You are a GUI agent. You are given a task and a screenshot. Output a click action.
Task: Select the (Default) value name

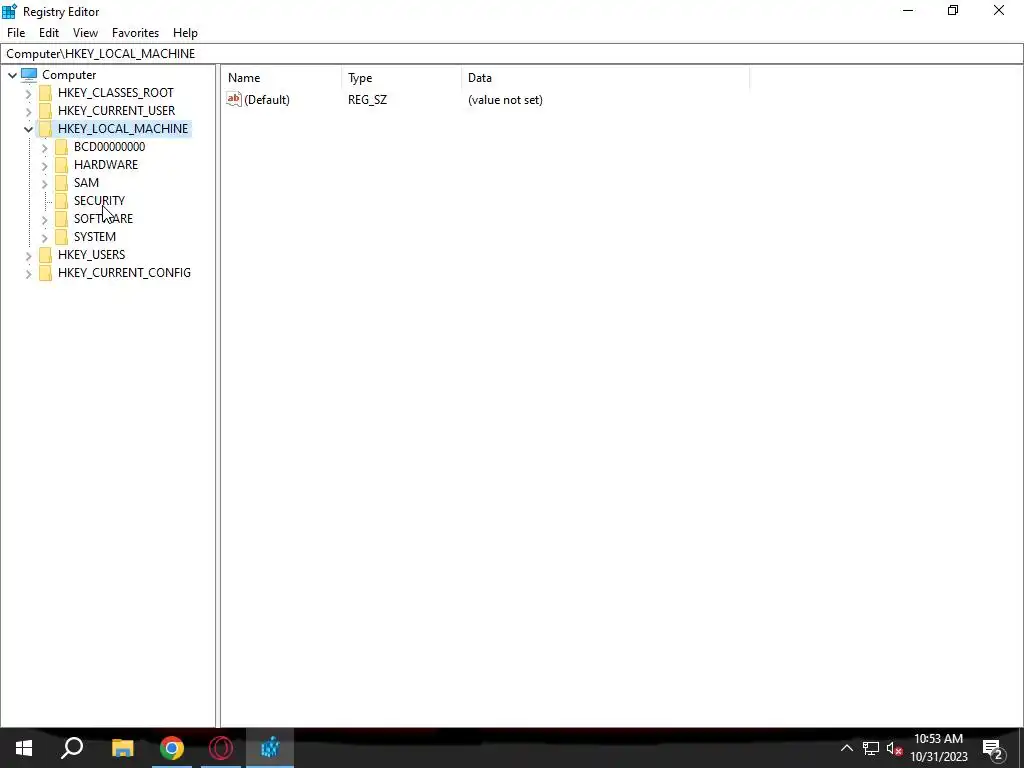click(266, 99)
